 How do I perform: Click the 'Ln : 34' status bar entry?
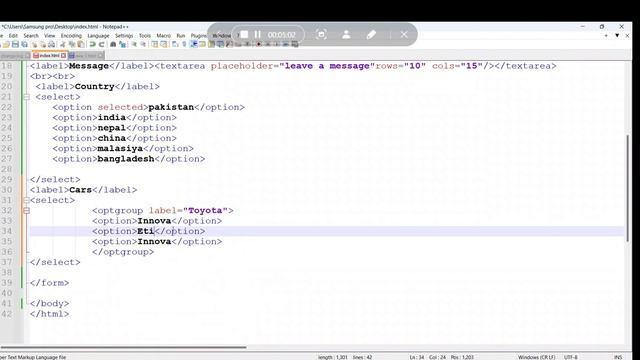pyautogui.click(x=417, y=357)
